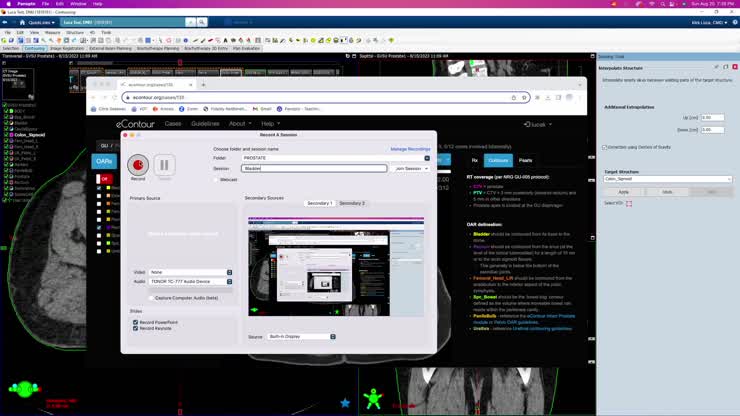Click the blue square tool in Eclipse toolbar
The image size is (740, 416).
[x=148, y=41]
